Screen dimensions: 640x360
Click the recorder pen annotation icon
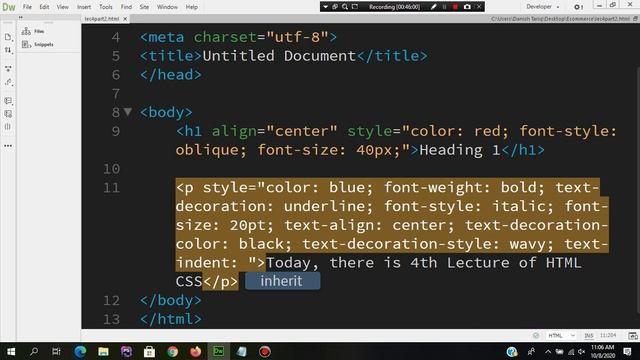pyautogui.click(x=433, y=7)
